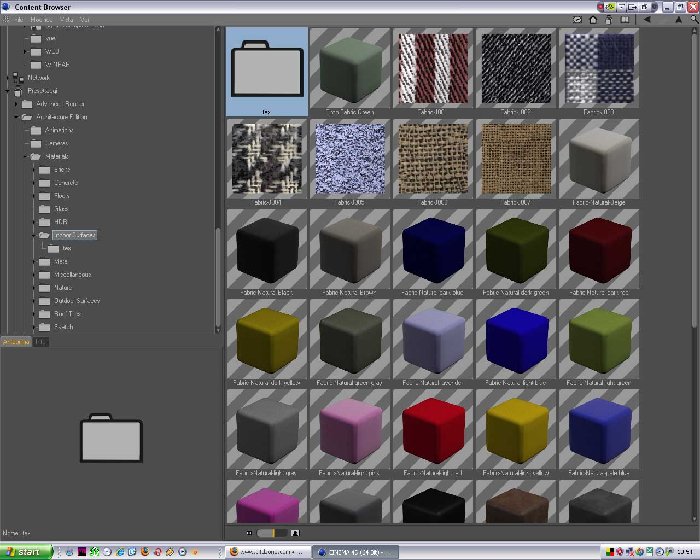The width and height of the screenshot is (700, 560).
Task: Select Fabric Natural light pink material
Action: pos(350,433)
